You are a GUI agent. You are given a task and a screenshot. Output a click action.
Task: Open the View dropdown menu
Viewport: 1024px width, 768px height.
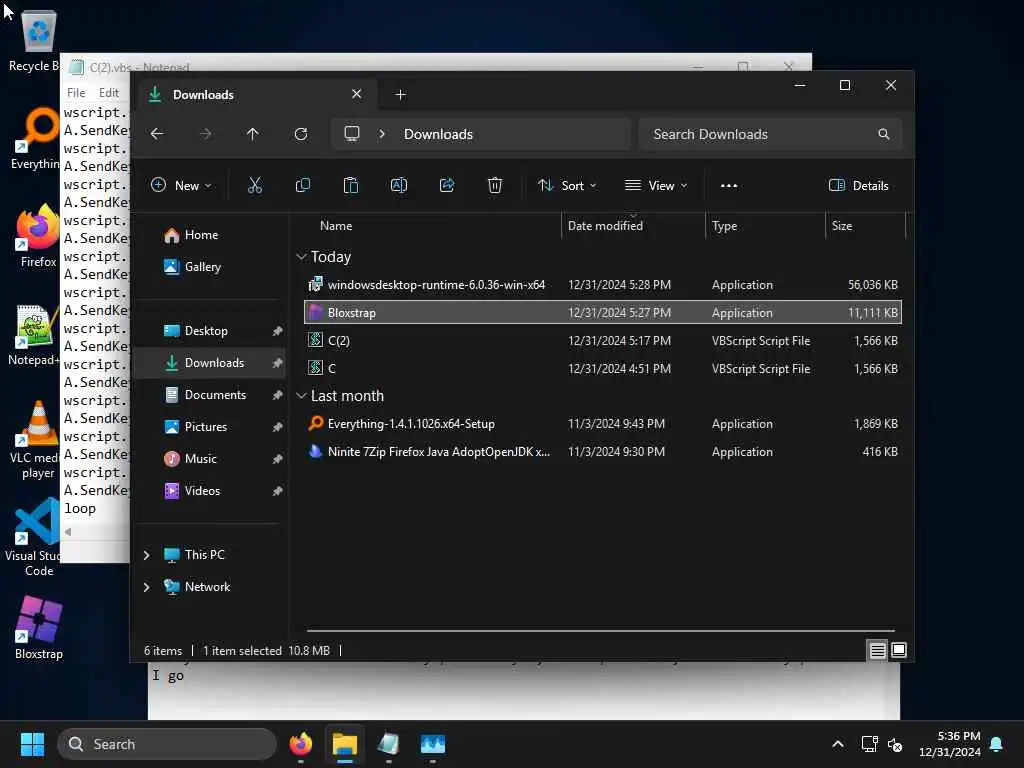pos(656,185)
